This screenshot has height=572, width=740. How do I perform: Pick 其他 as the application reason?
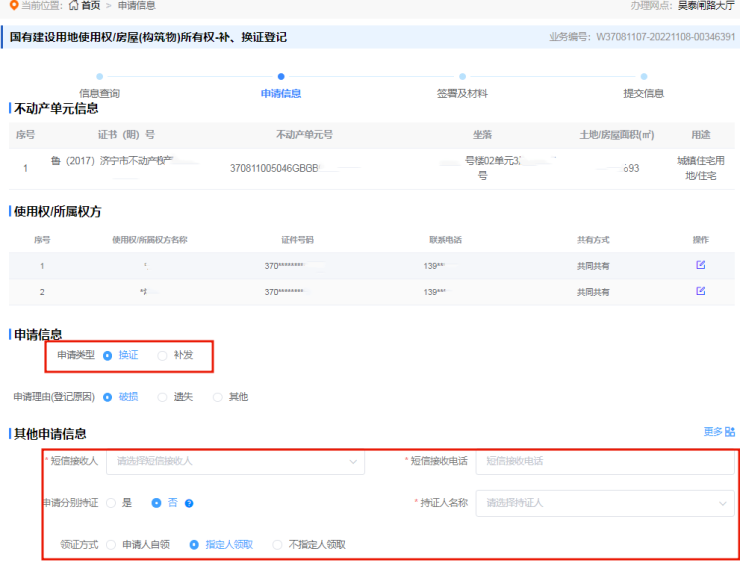(218, 397)
